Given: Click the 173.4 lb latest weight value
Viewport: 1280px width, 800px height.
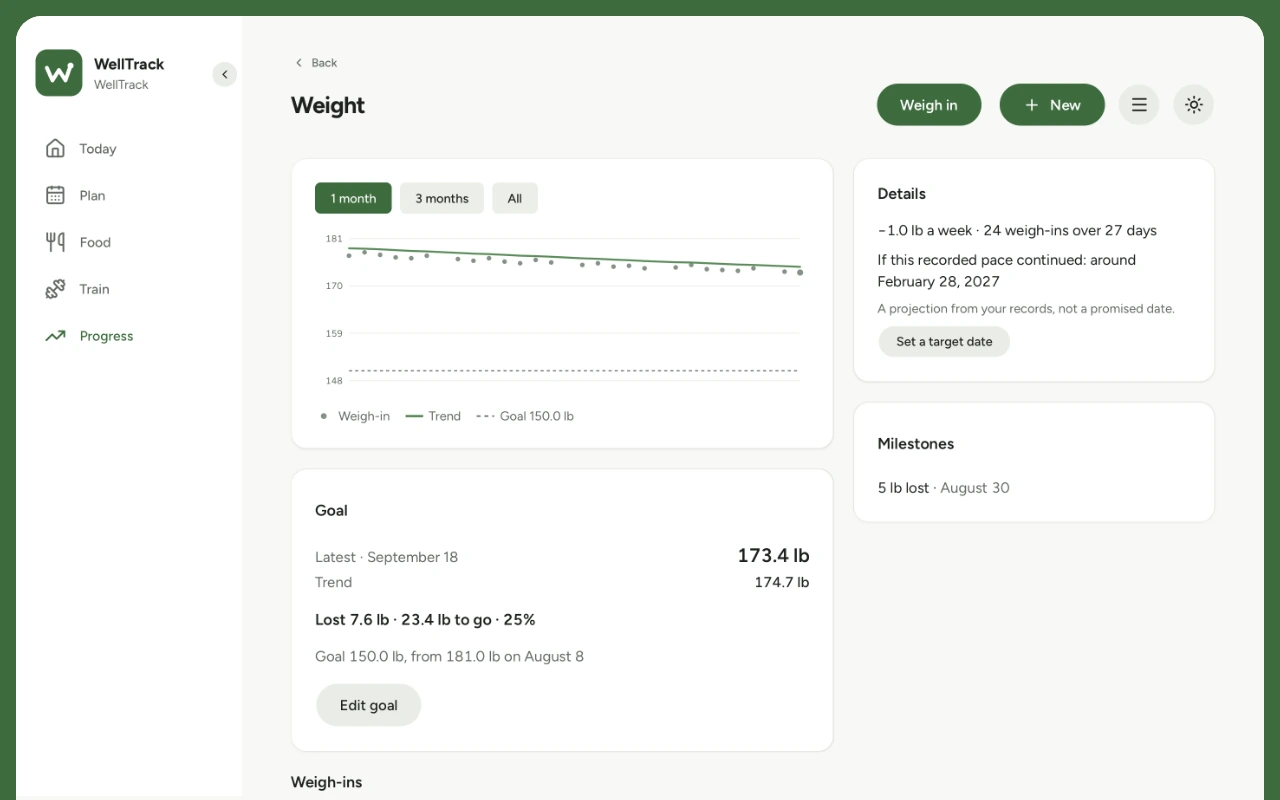Looking at the screenshot, I should point(773,556).
